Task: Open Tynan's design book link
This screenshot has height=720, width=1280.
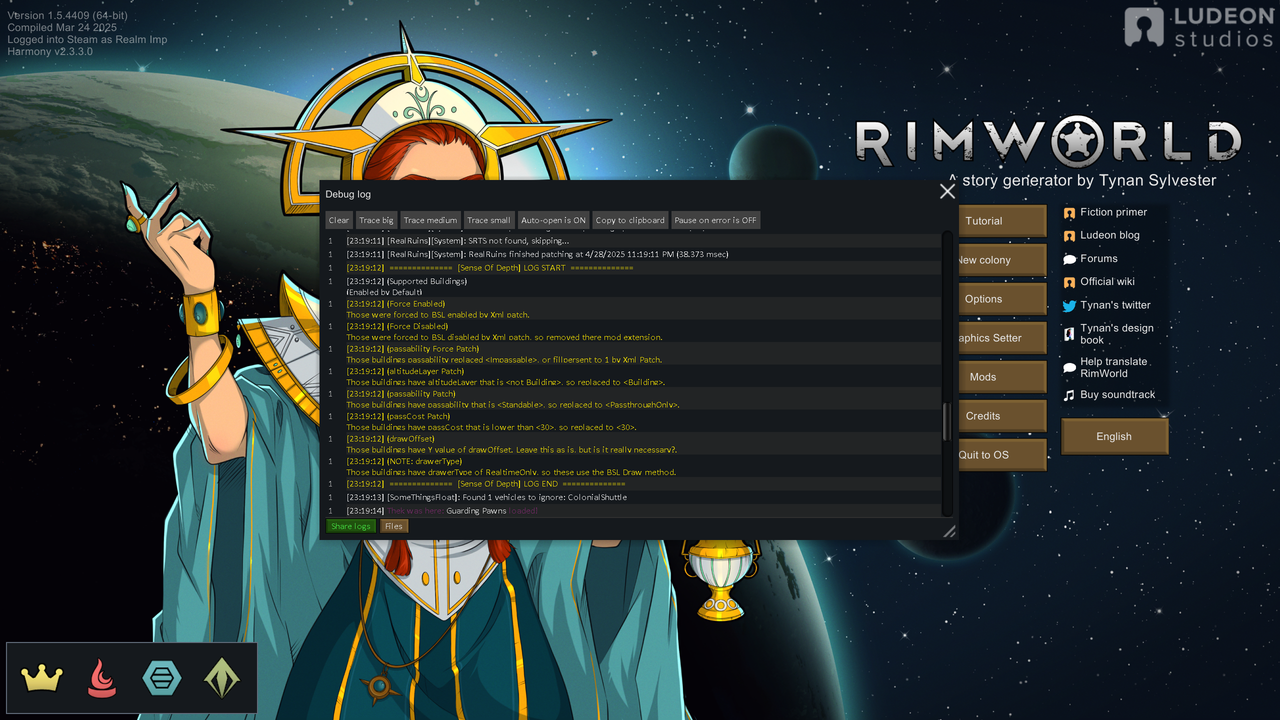Action: pyautogui.click(x=1117, y=334)
